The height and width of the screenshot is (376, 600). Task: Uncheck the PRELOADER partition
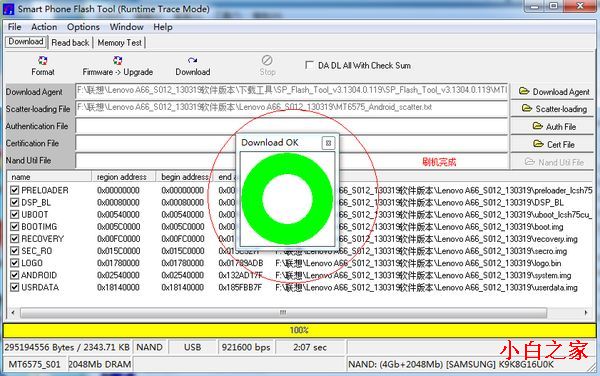[x=15, y=190]
